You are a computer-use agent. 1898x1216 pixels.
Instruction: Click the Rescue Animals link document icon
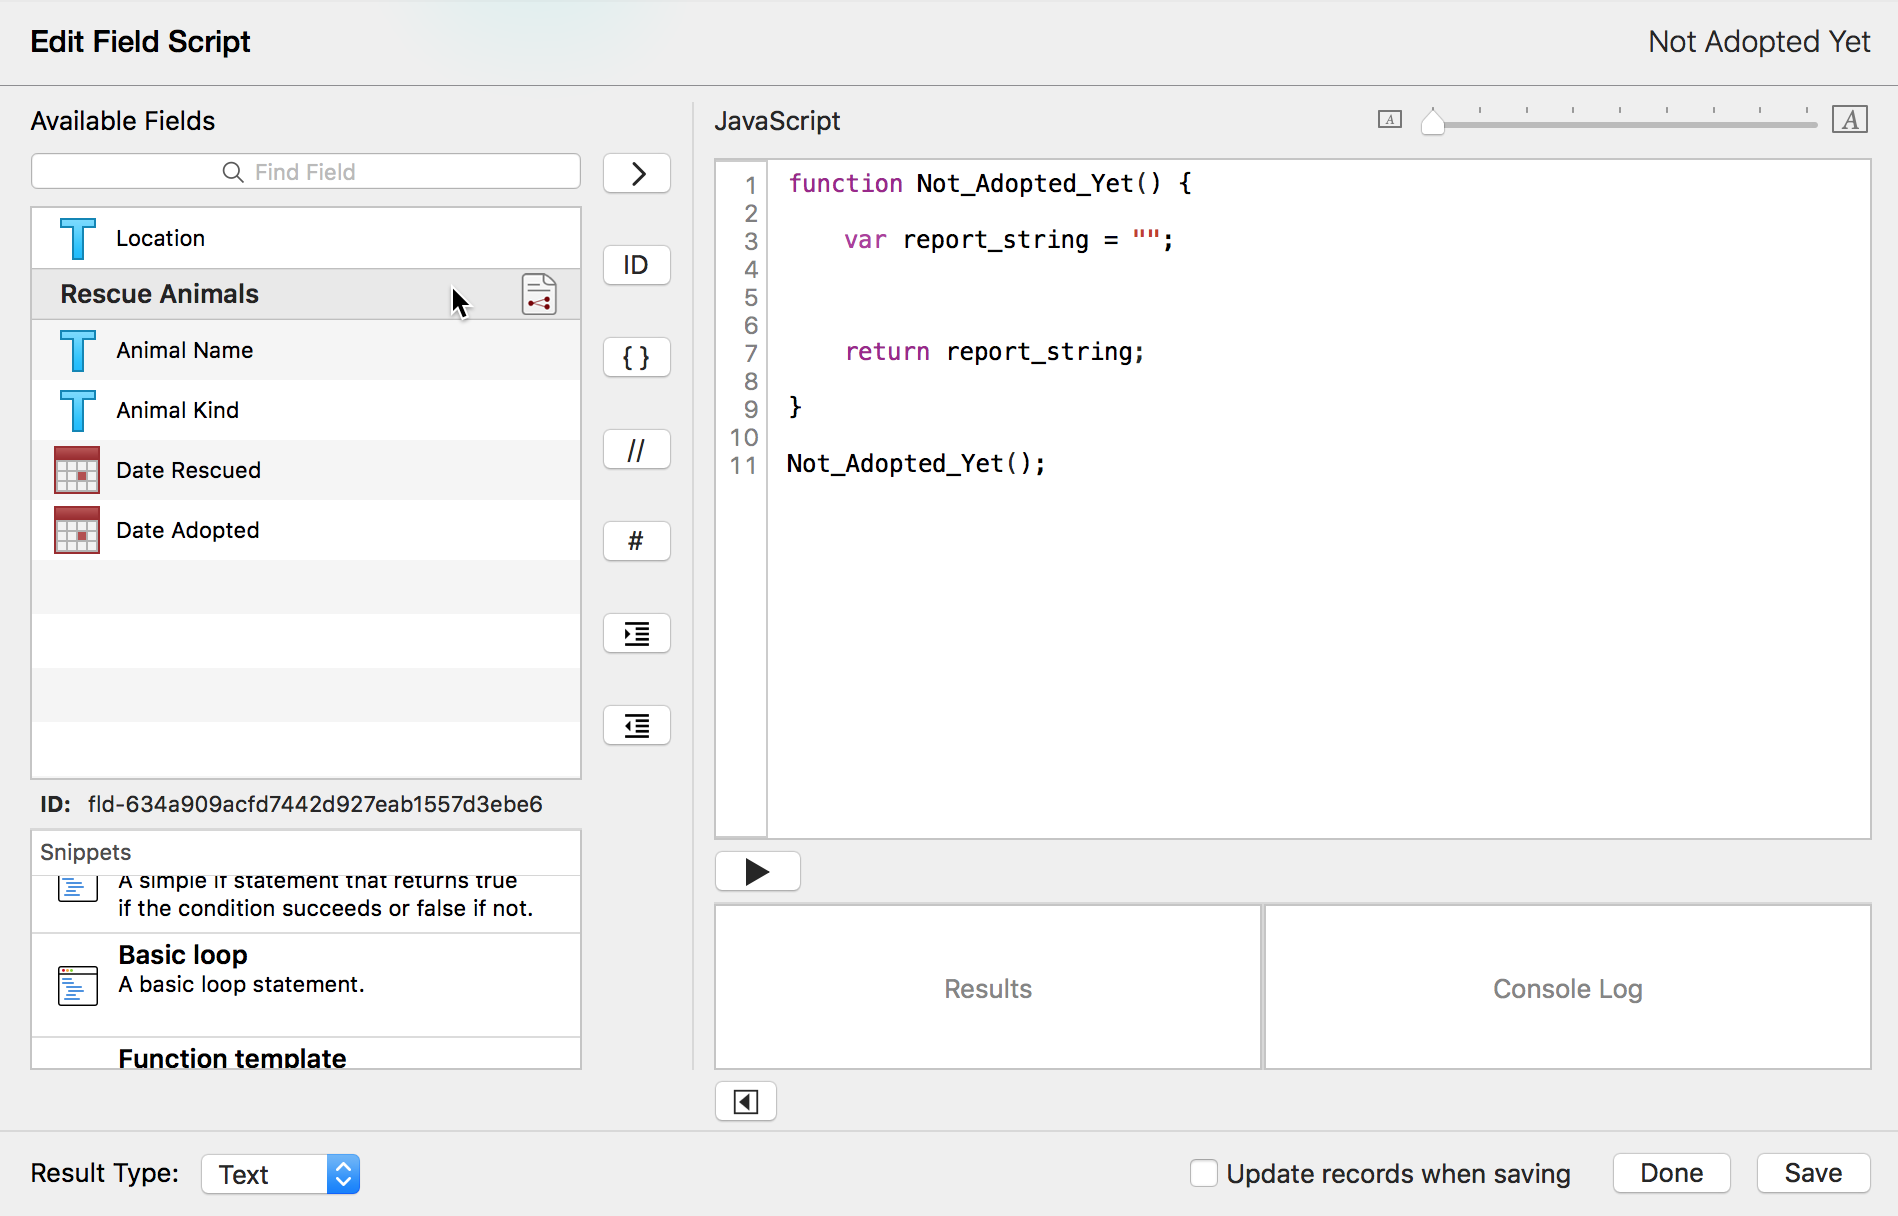539,294
